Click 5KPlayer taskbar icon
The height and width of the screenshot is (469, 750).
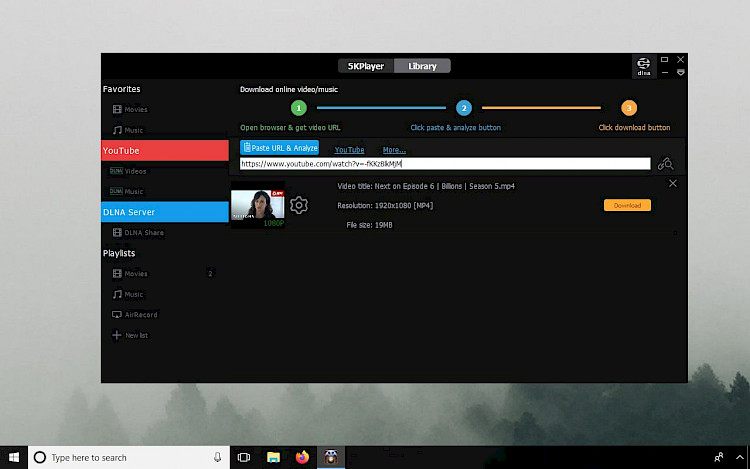pyautogui.click(x=331, y=458)
